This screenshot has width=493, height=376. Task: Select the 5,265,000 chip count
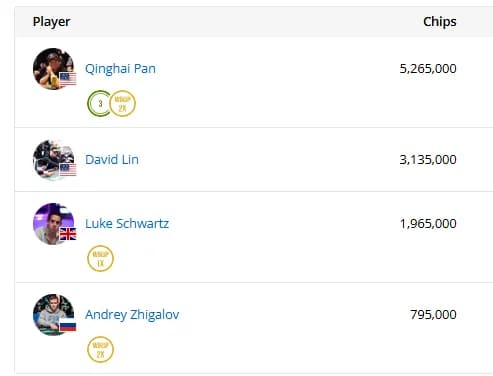[428, 69]
